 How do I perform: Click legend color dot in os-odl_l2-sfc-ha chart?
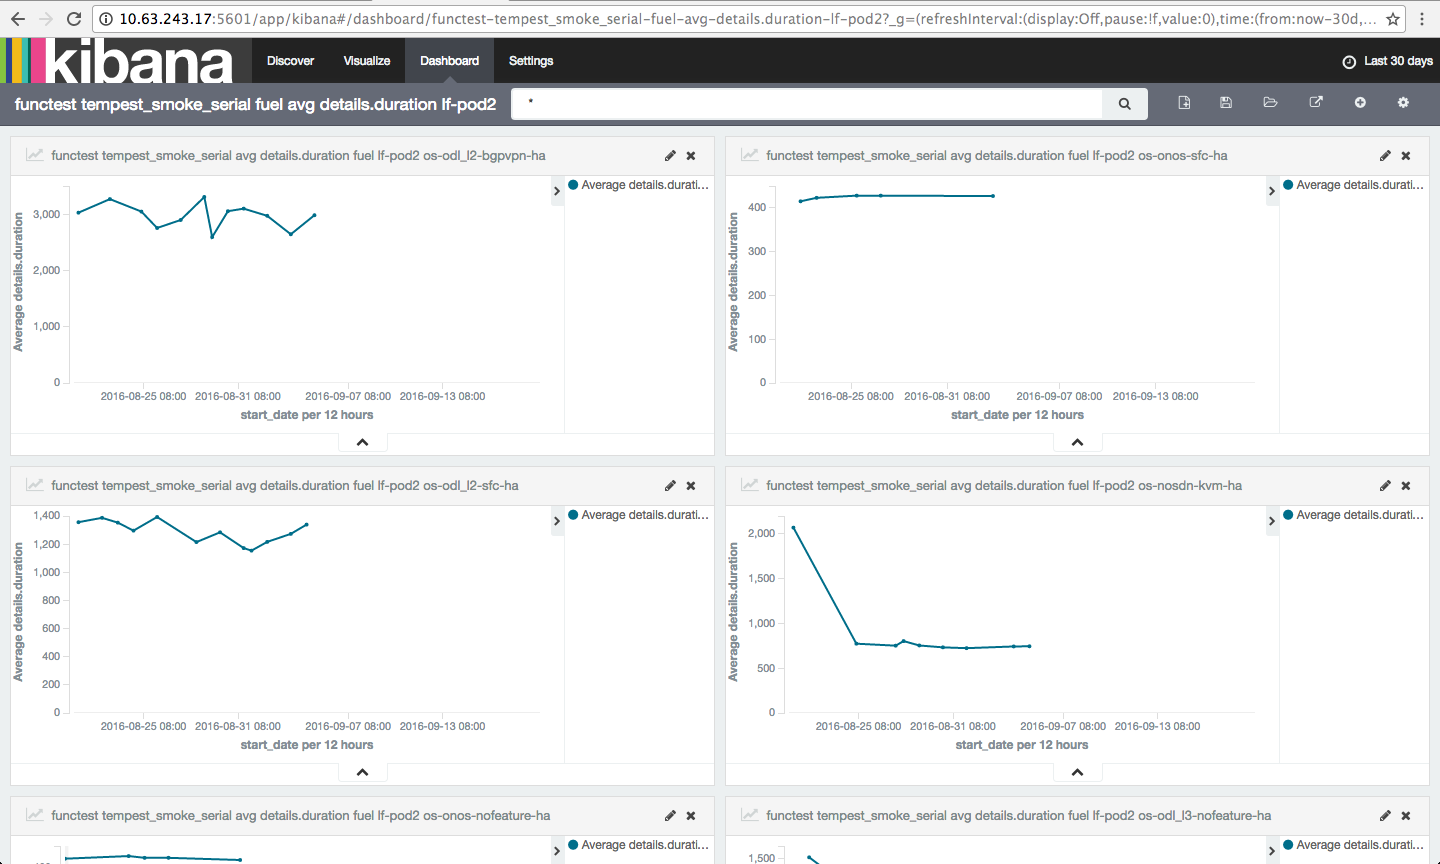point(574,515)
